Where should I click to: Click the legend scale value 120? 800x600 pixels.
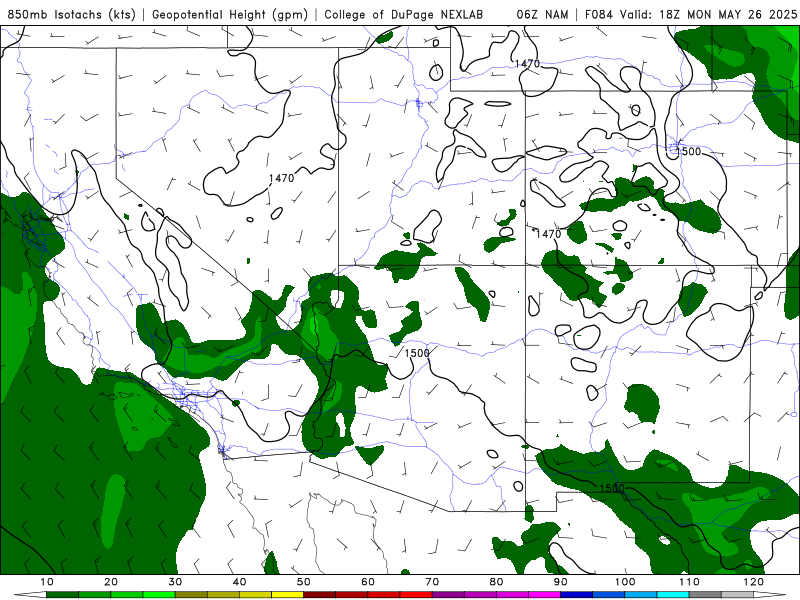(x=754, y=582)
